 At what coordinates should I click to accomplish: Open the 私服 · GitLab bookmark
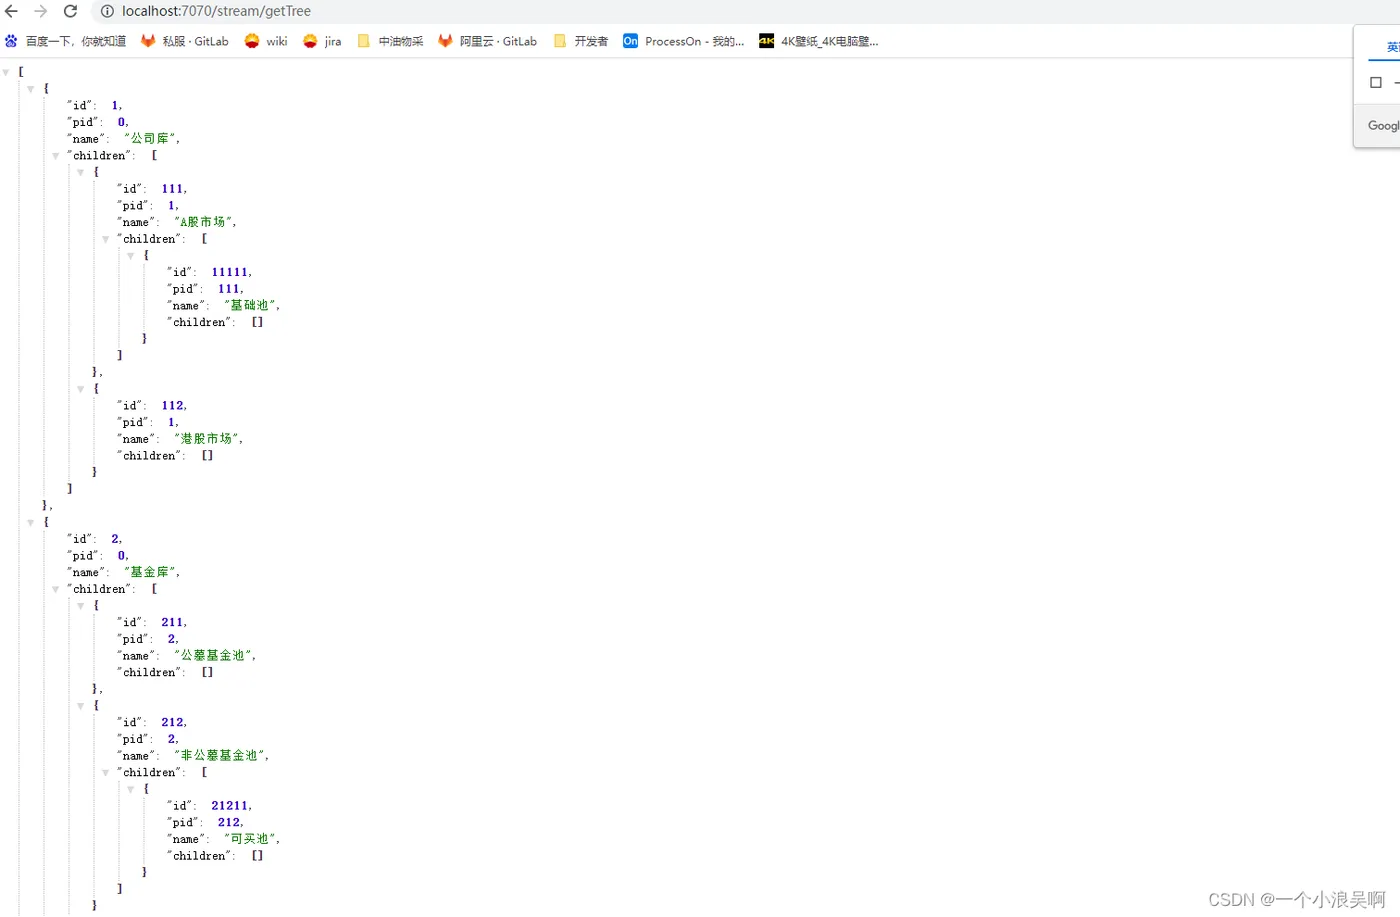pyautogui.click(x=185, y=41)
